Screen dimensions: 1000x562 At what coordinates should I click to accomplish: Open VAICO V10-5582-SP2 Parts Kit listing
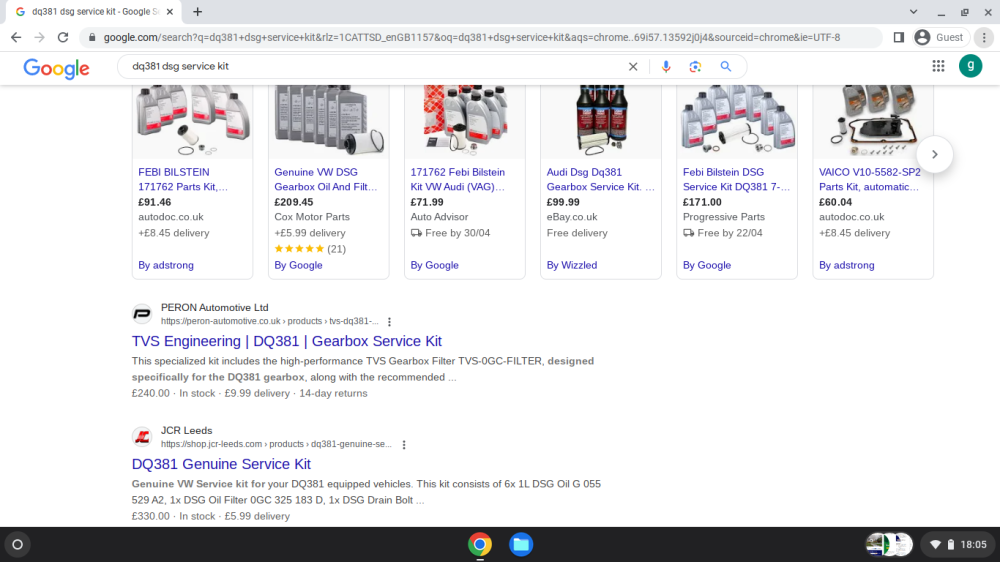[870, 179]
